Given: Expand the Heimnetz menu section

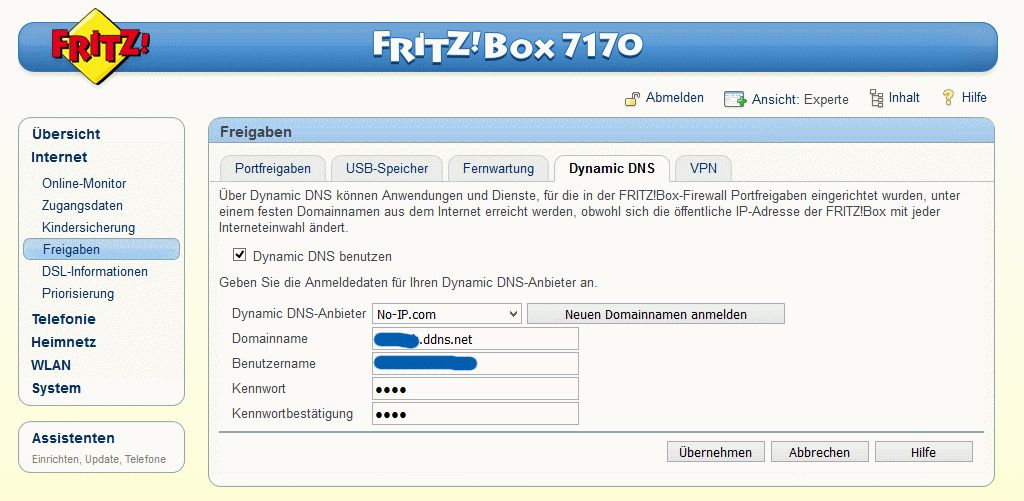Looking at the screenshot, I should 63,342.
